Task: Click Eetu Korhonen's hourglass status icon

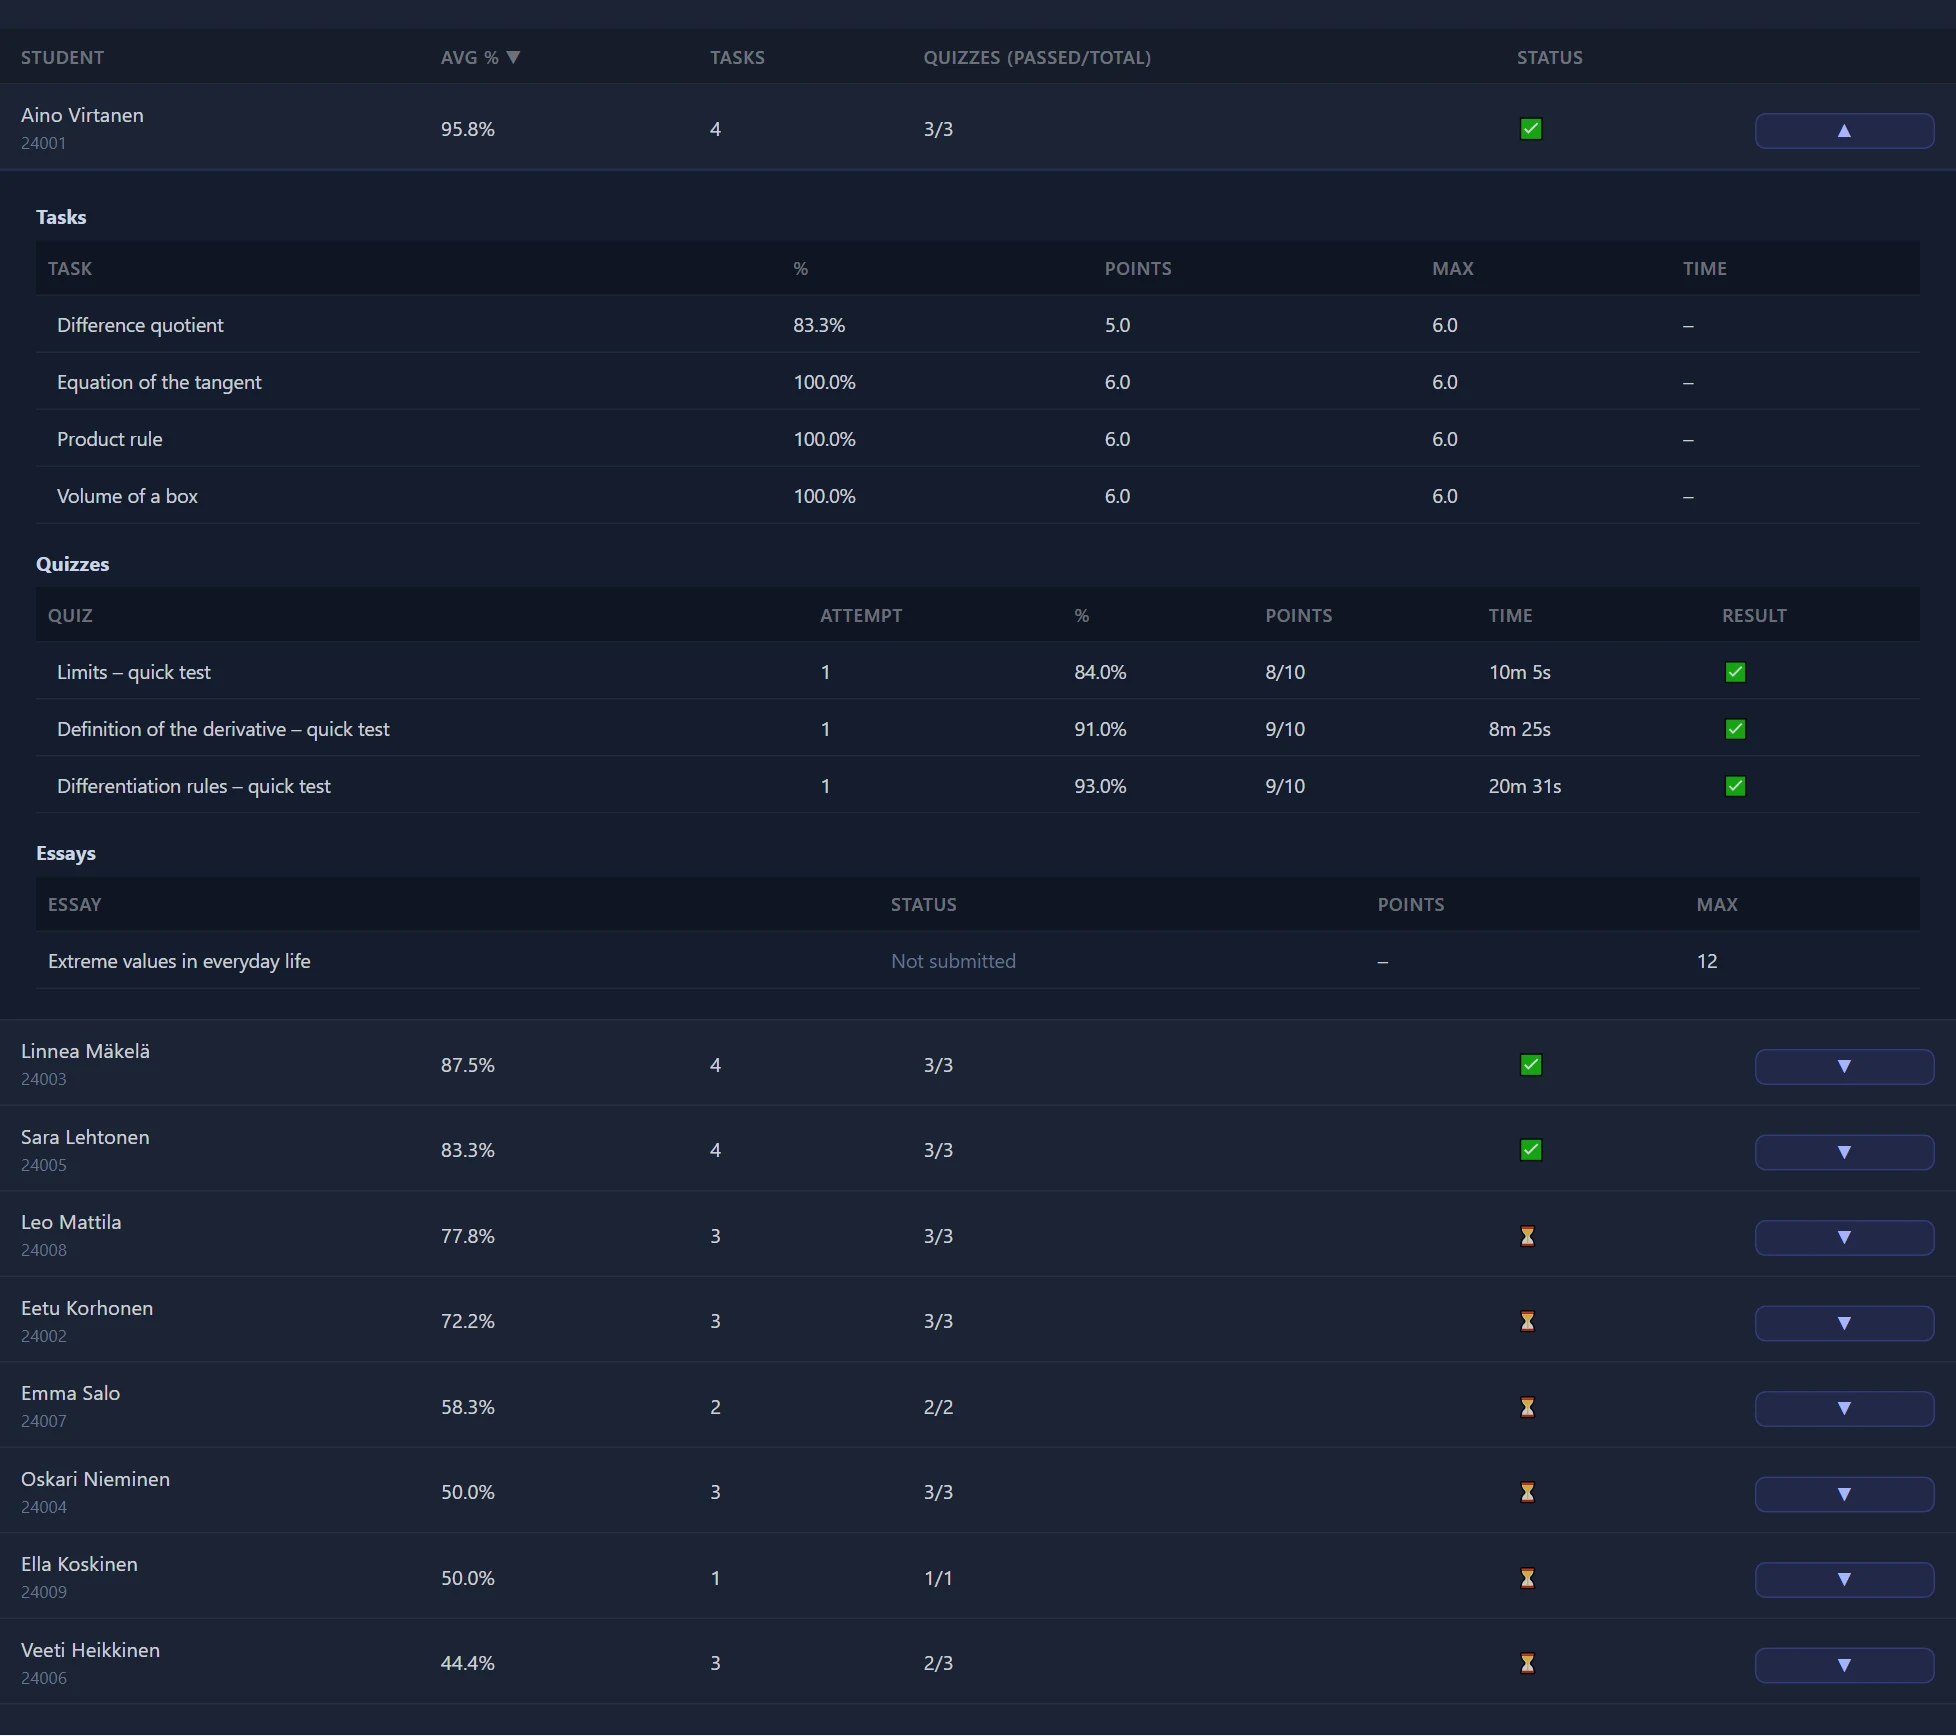Action: pos(1527,1321)
